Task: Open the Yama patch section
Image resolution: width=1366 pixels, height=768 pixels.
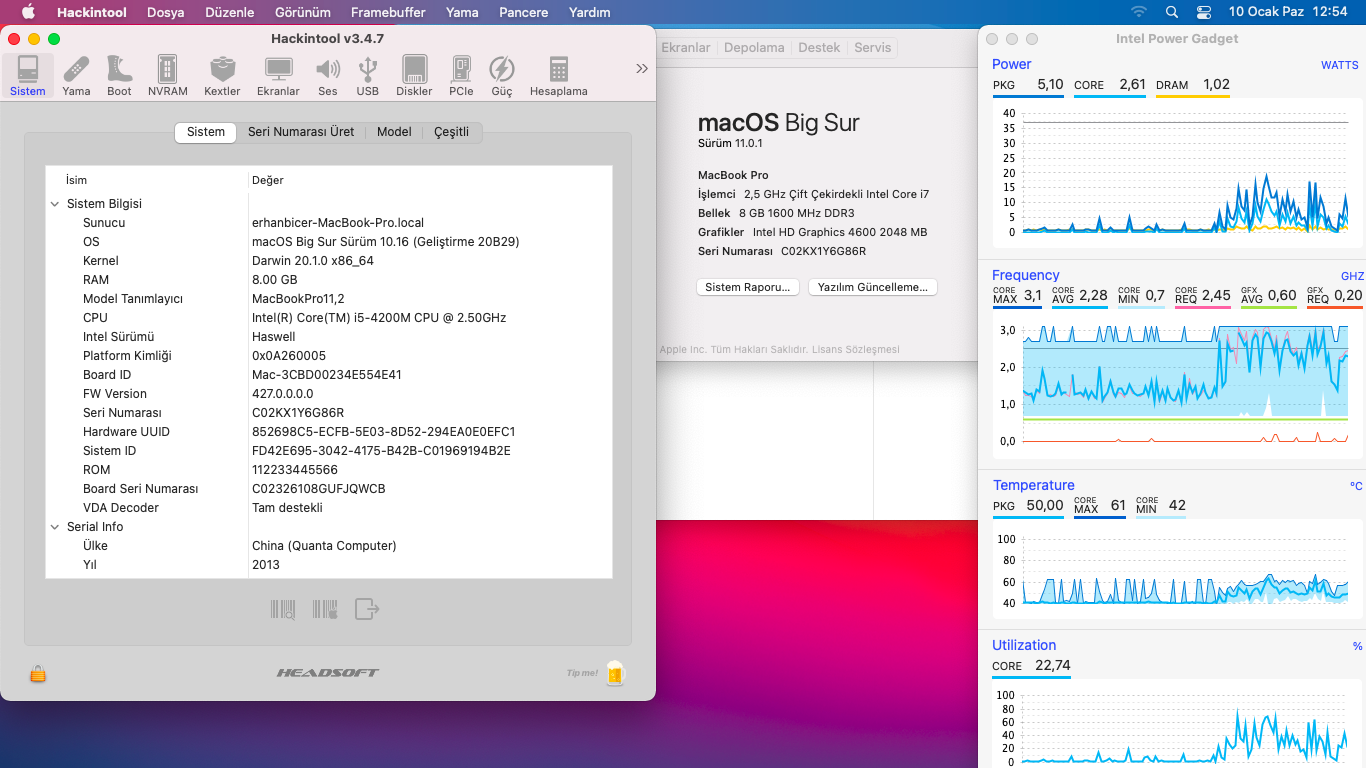Action: pyautogui.click(x=75, y=70)
